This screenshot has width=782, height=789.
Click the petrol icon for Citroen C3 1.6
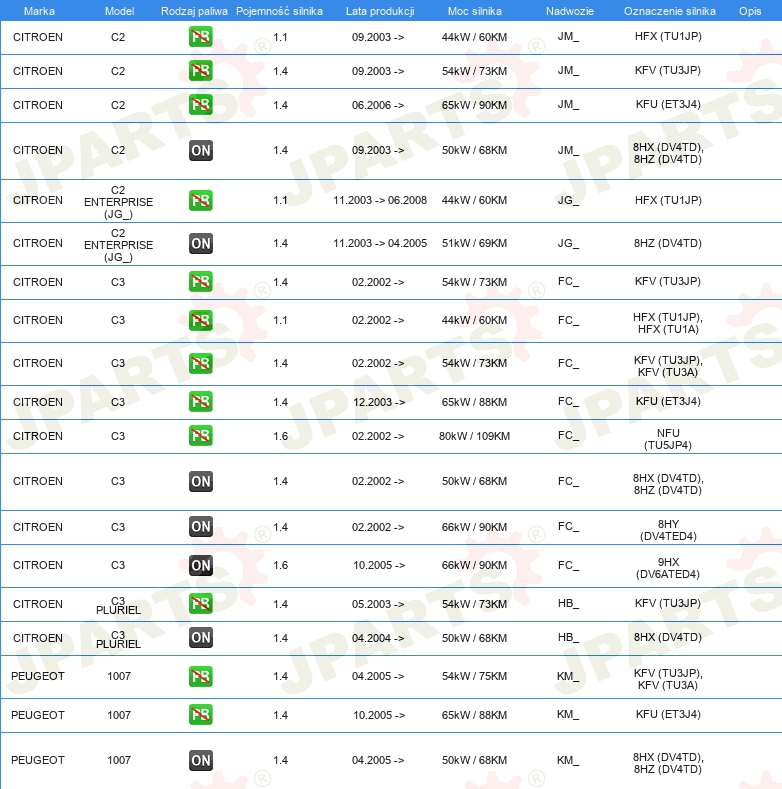coord(201,436)
